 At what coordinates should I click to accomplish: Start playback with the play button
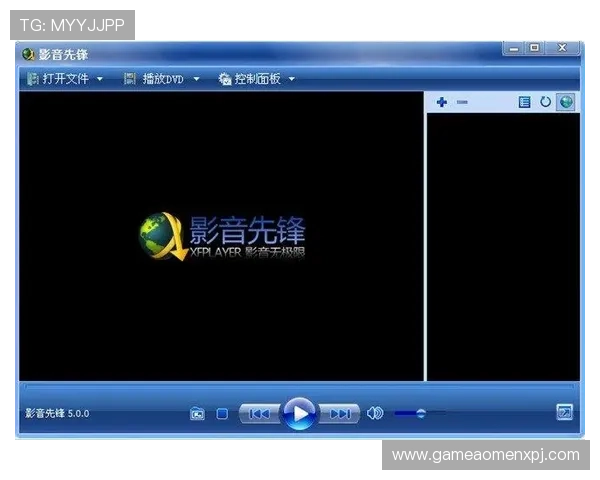299,413
